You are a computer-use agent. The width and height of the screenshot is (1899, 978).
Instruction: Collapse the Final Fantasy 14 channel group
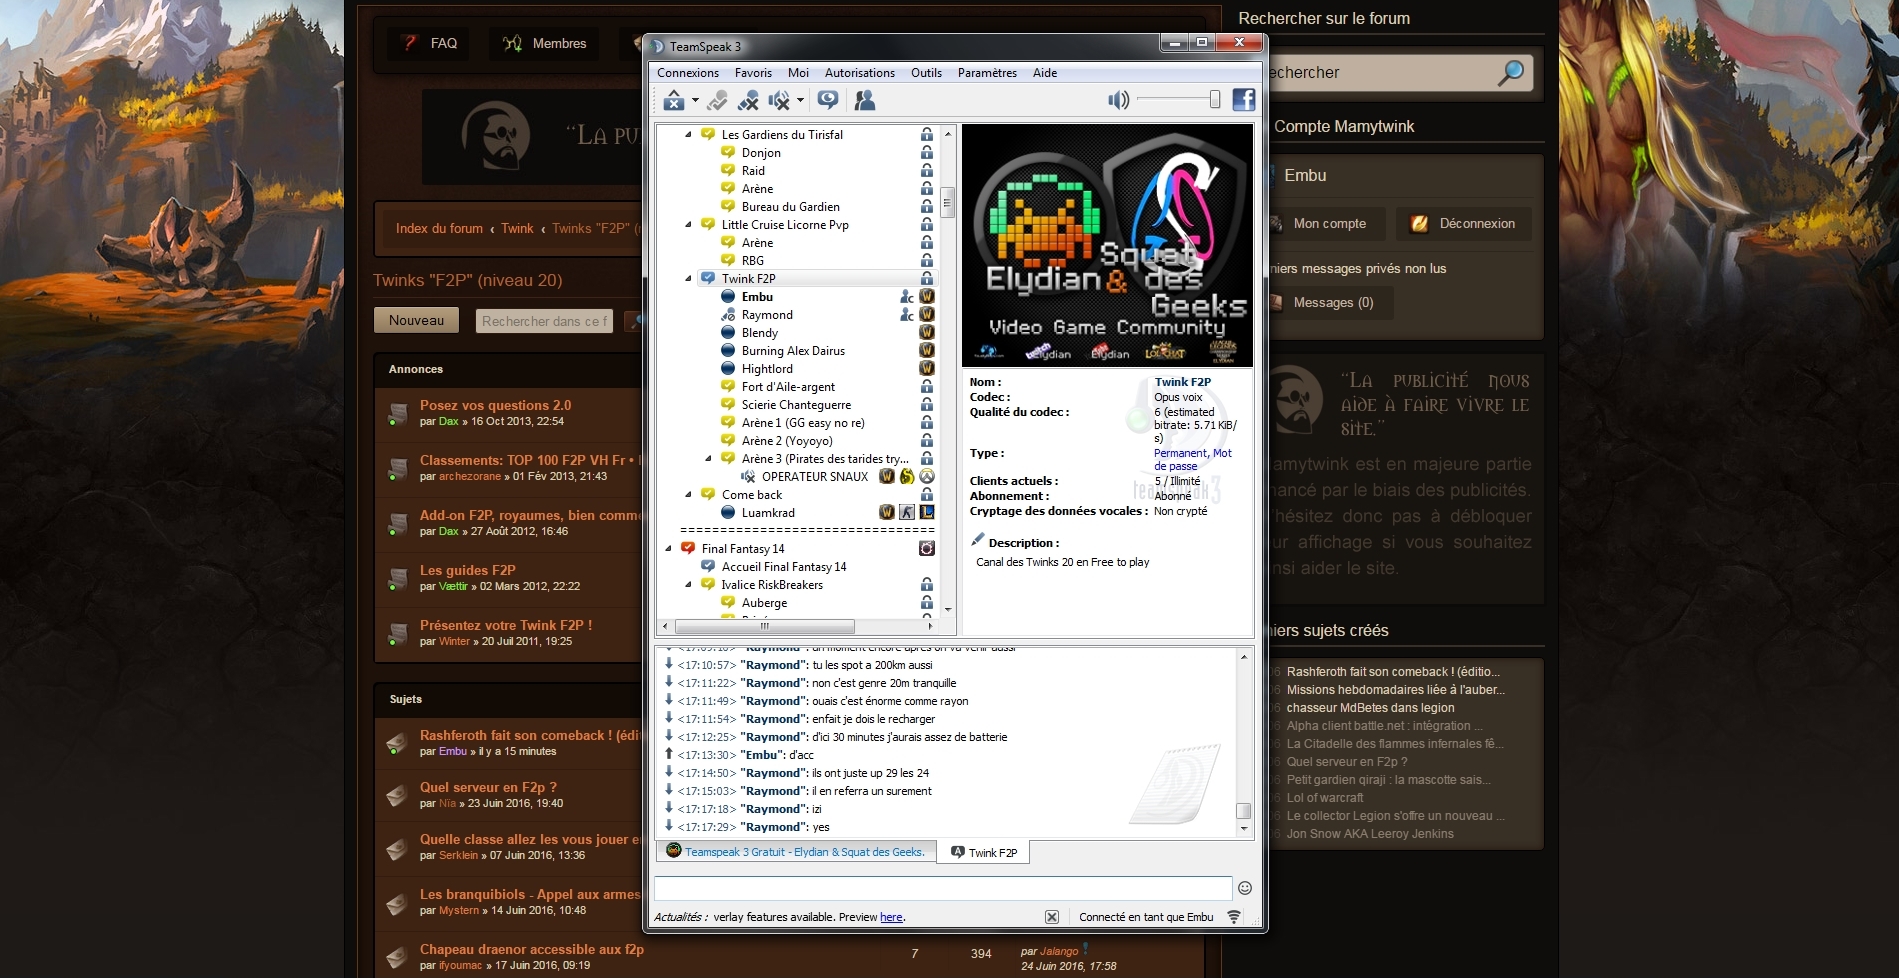(x=668, y=549)
